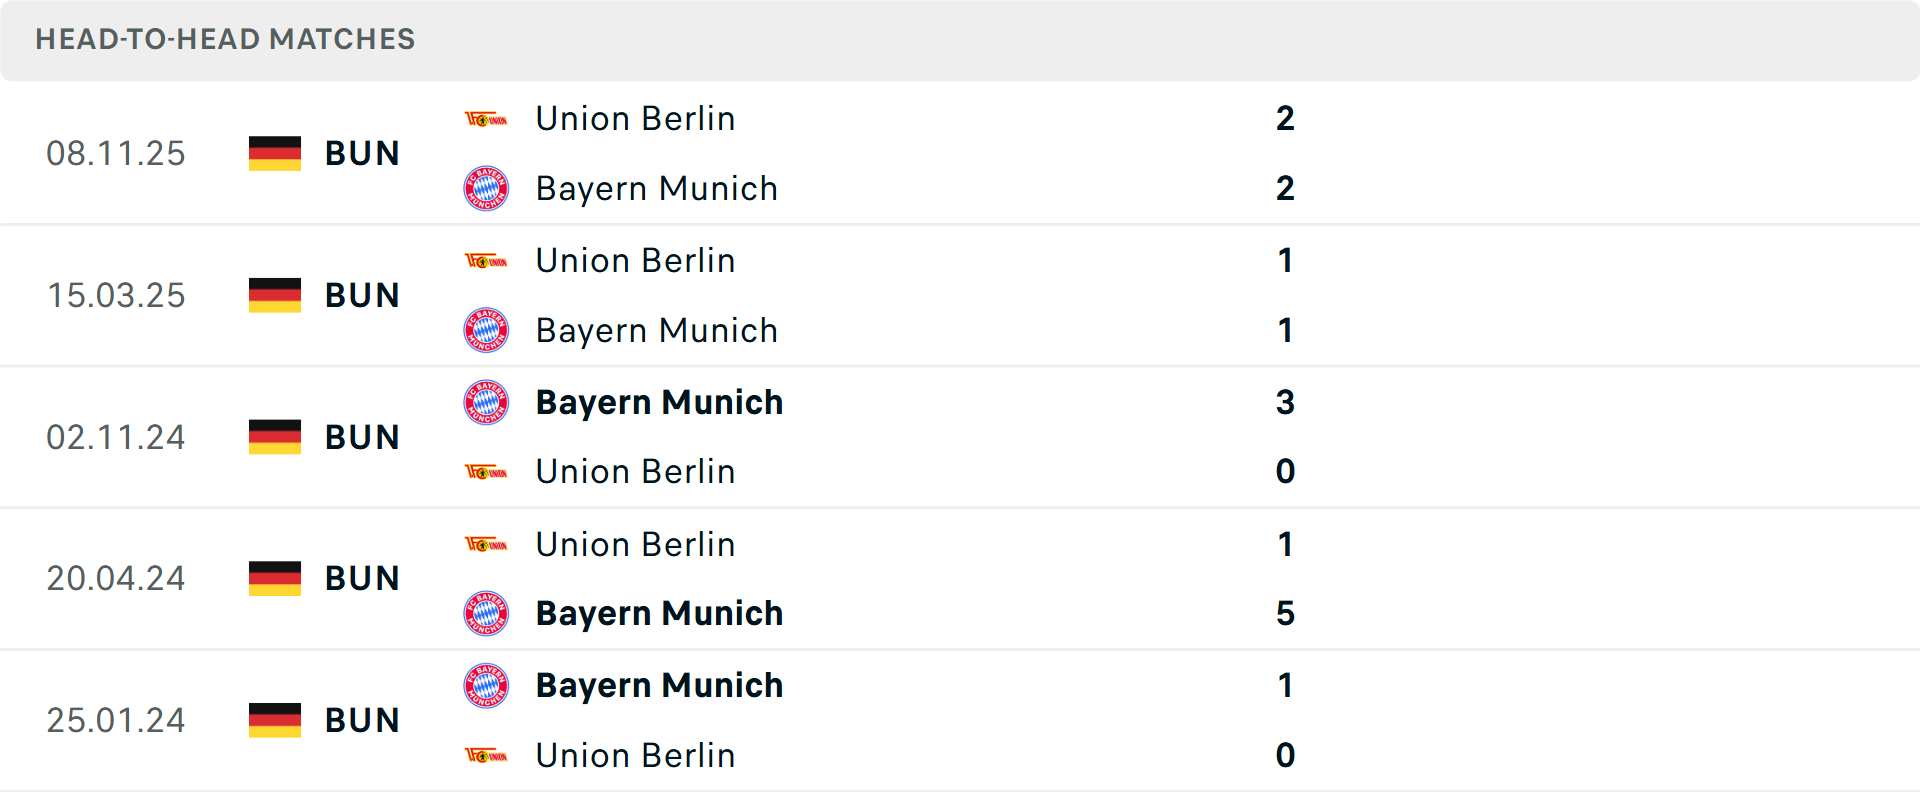This screenshot has height=792, width=1920.
Task: Click the 08.11.25 match date
Action: 116,154
